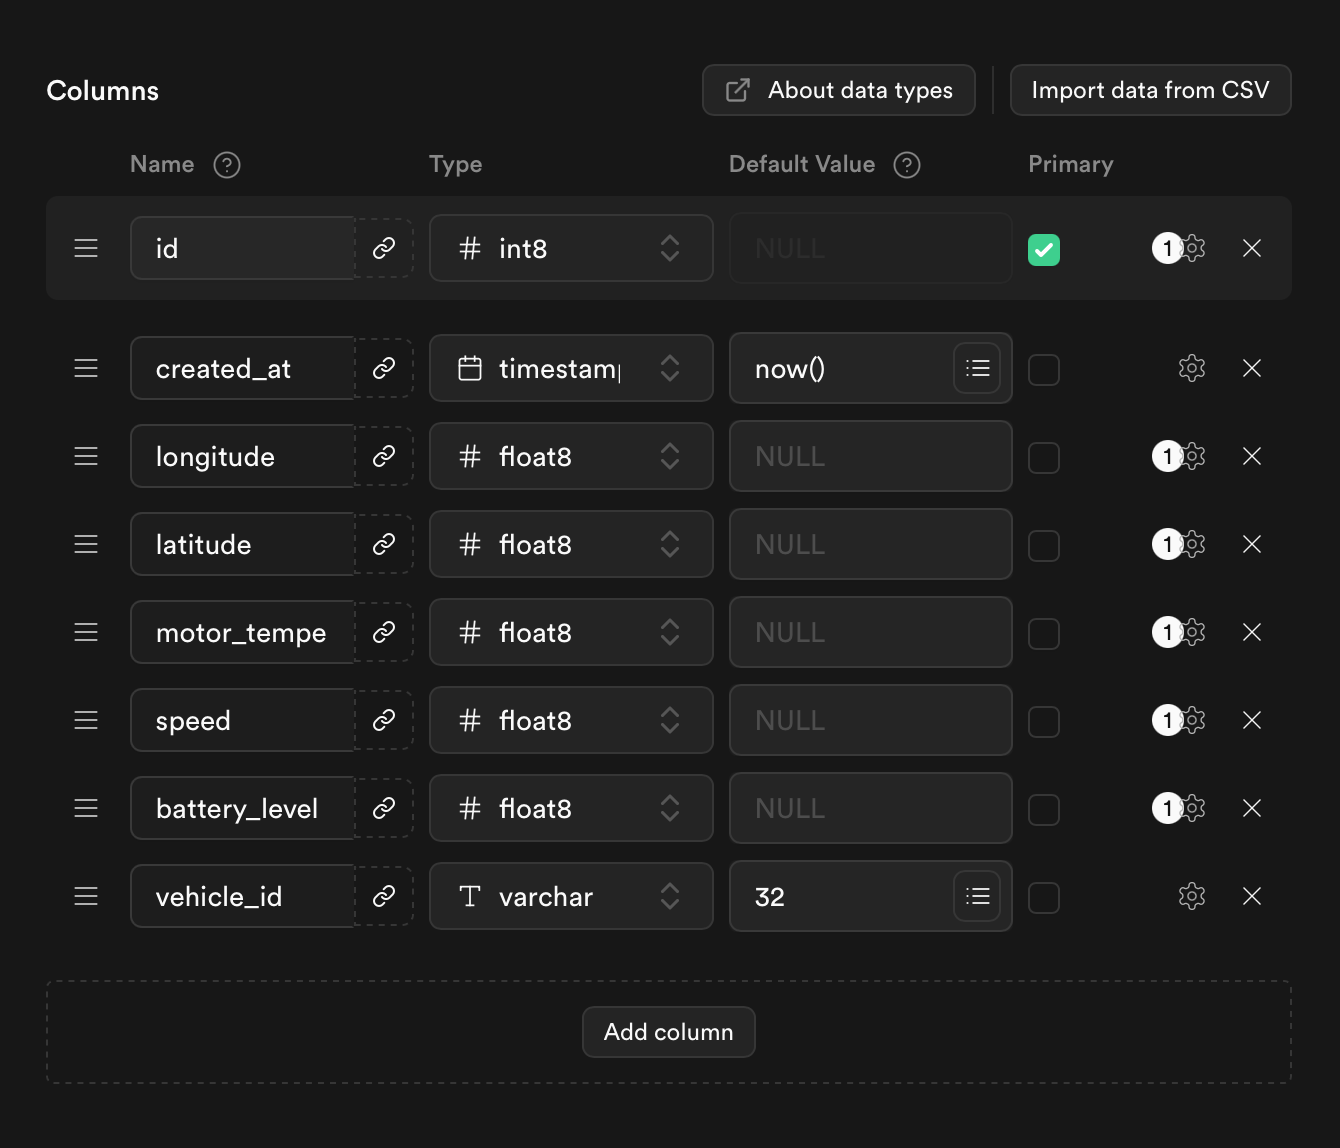Grab the drag handle for speed row
This screenshot has height=1148, width=1340.
click(x=86, y=720)
